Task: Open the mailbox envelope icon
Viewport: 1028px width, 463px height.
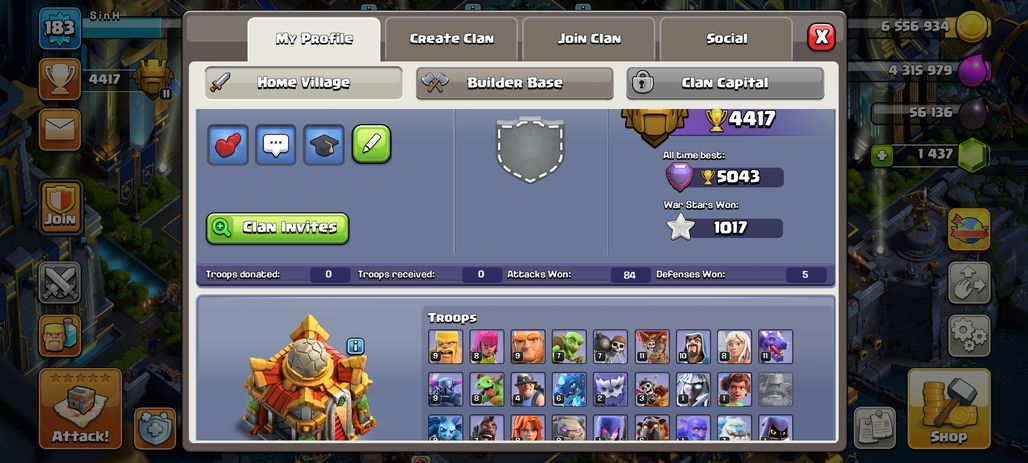Action: (60, 129)
